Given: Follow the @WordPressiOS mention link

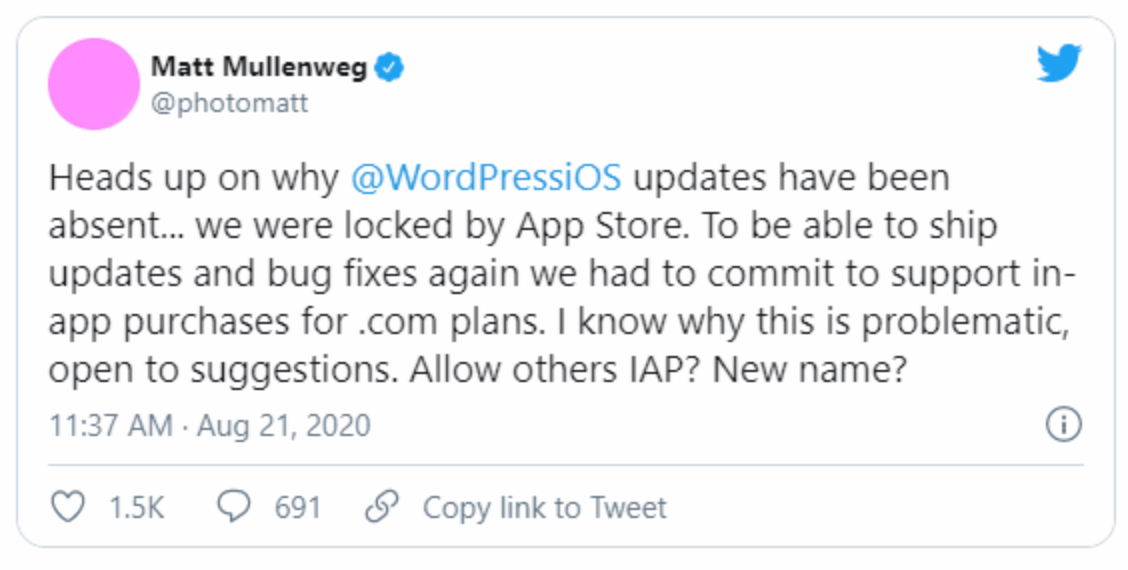Looking at the screenshot, I should [486, 178].
